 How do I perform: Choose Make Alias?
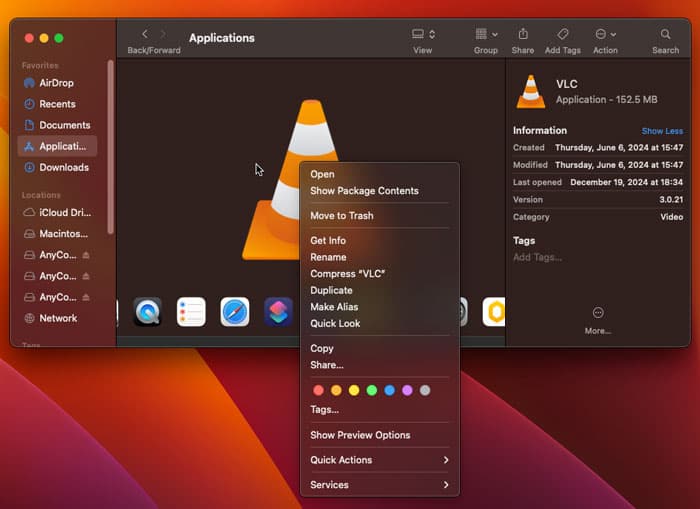click(x=379, y=307)
